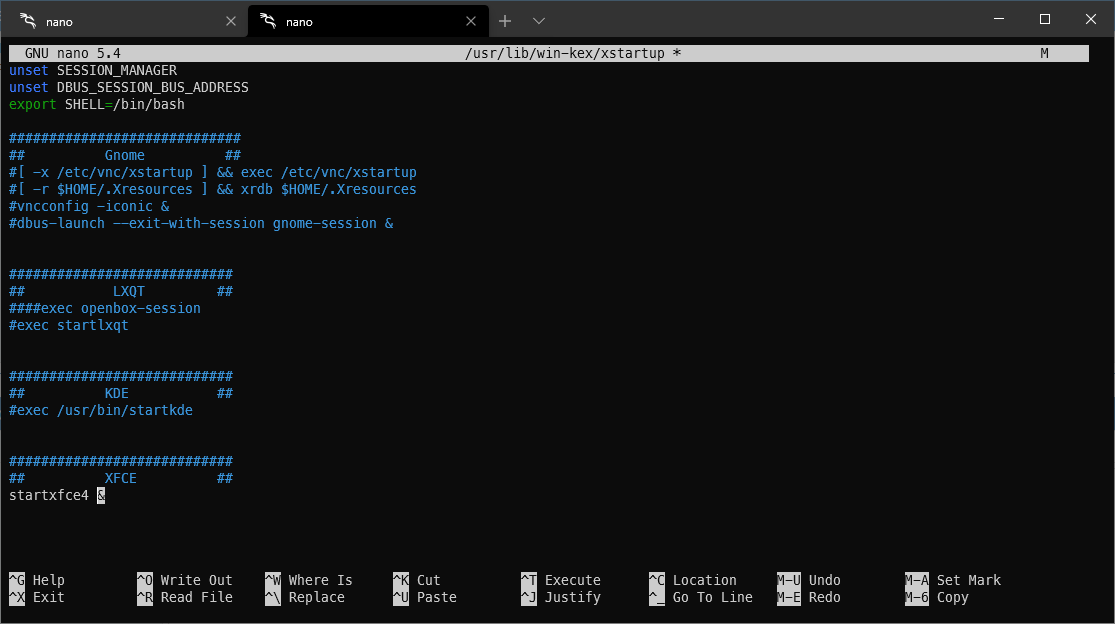
Task: Click the ^U Paste shortcut
Action: (425, 597)
